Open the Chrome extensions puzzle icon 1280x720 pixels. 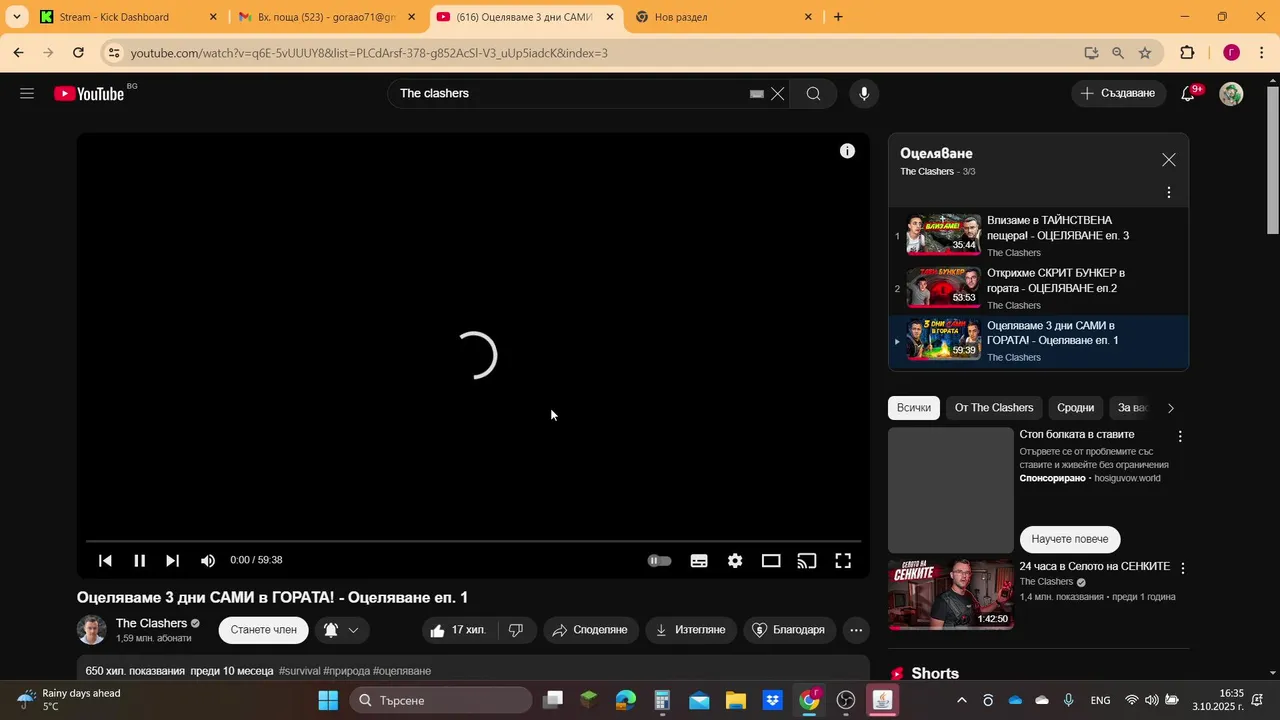coord(1187,53)
